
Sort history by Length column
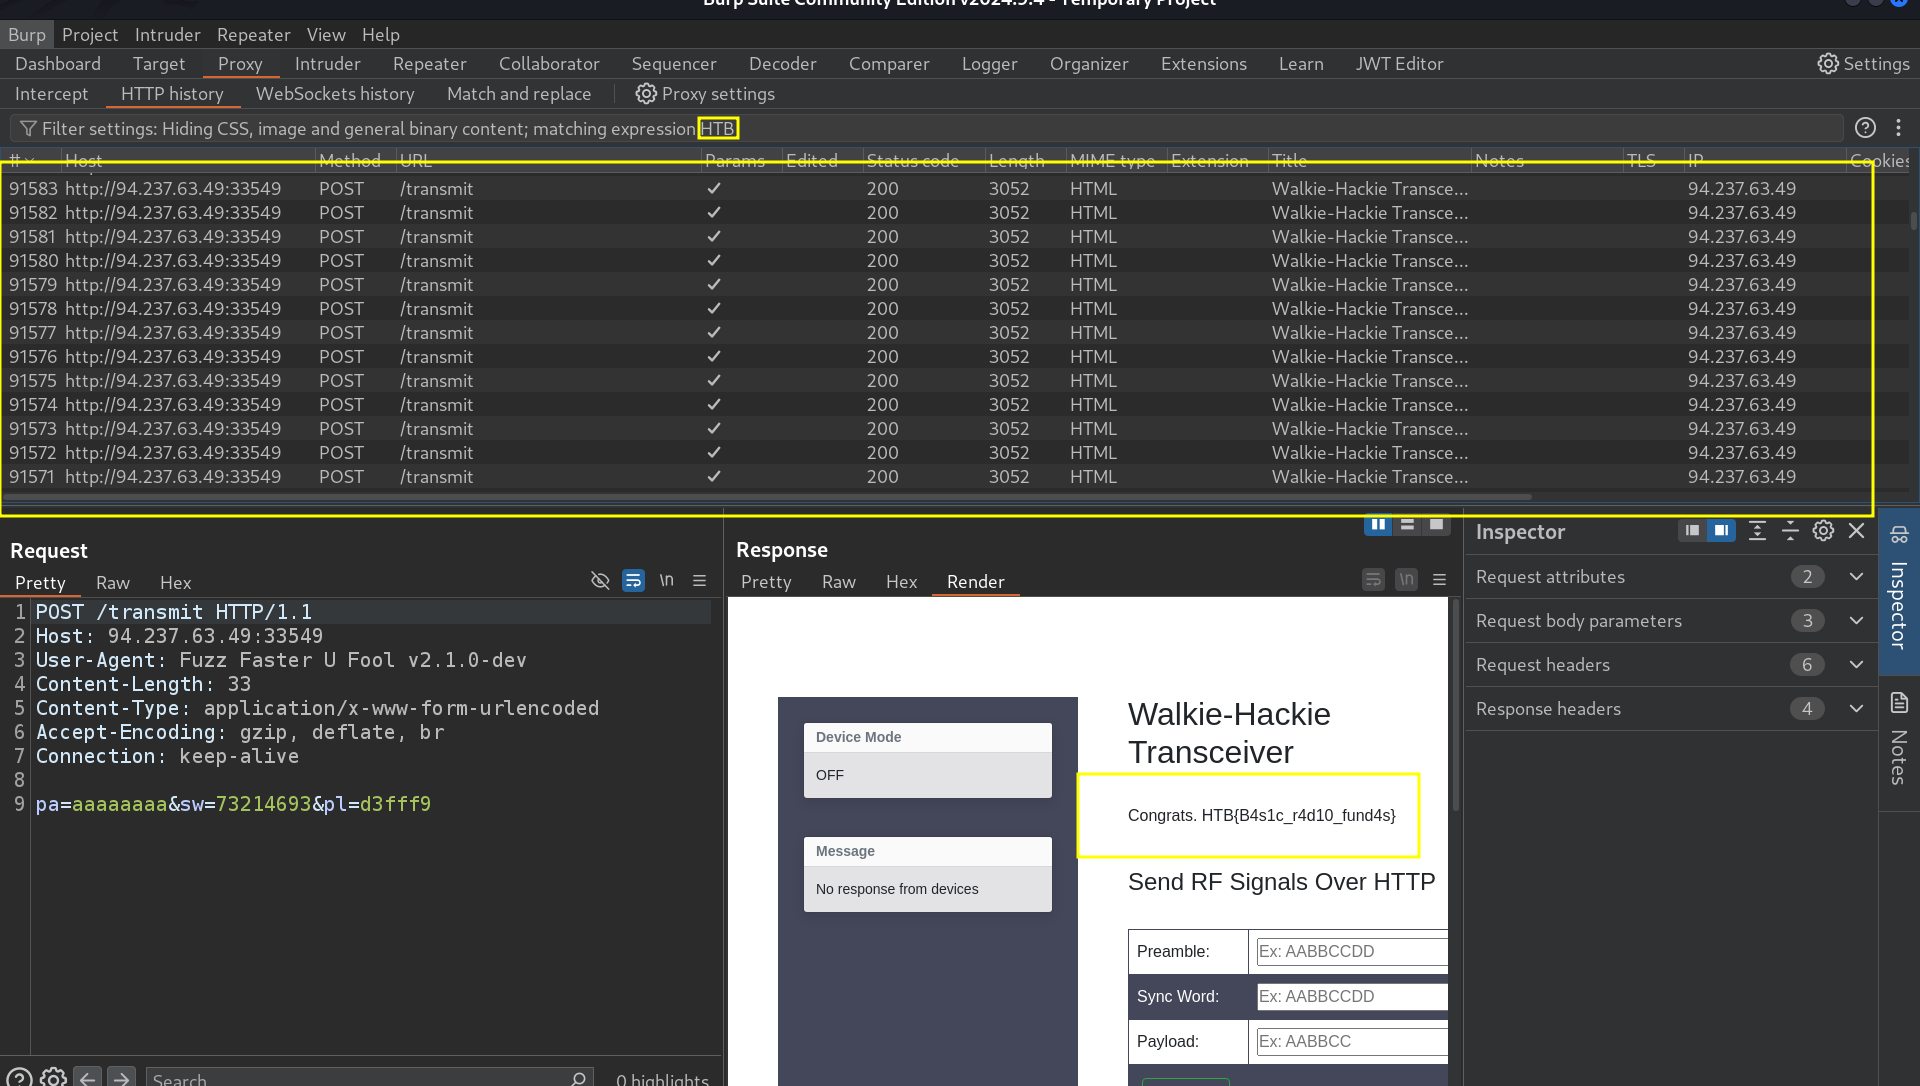coord(1016,161)
